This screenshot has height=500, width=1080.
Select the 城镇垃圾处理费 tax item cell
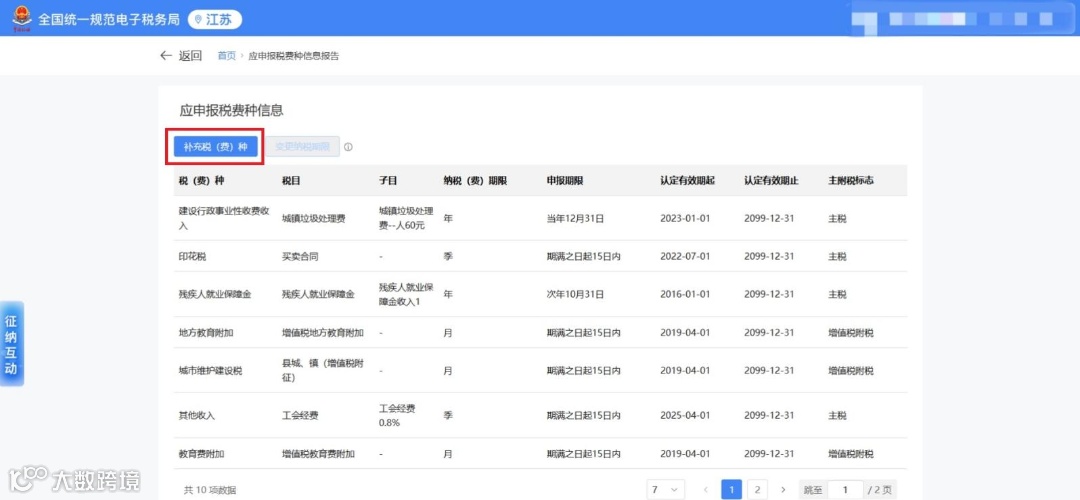(313, 218)
